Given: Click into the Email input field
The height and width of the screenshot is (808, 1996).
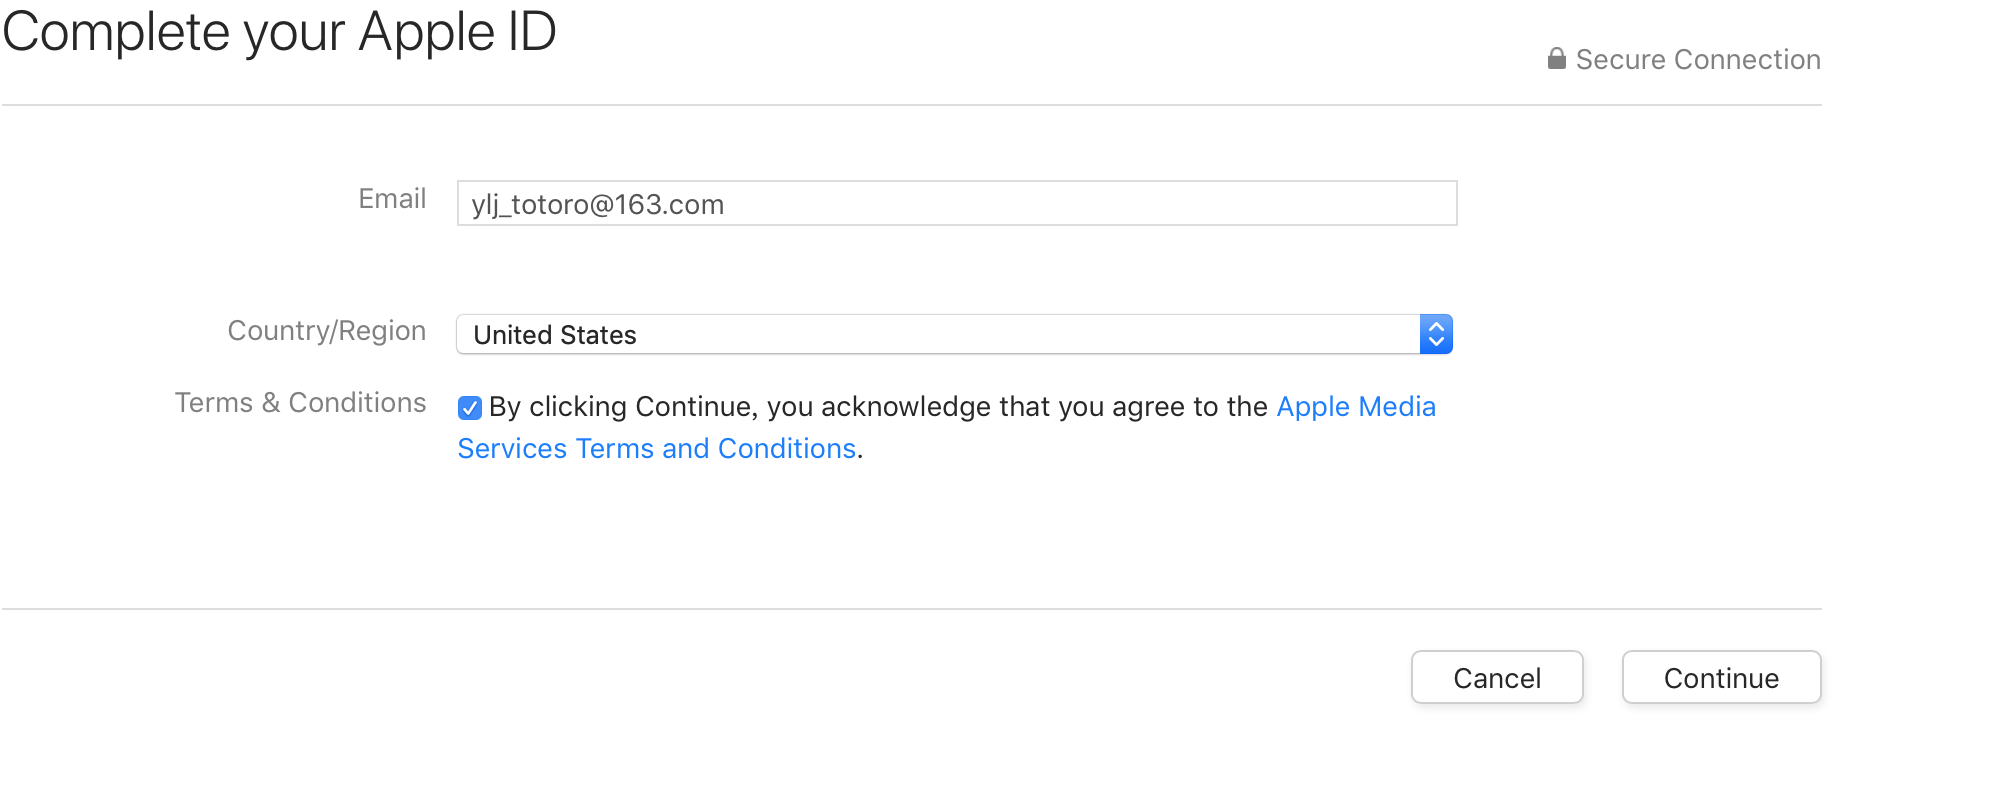Looking at the screenshot, I should [957, 203].
